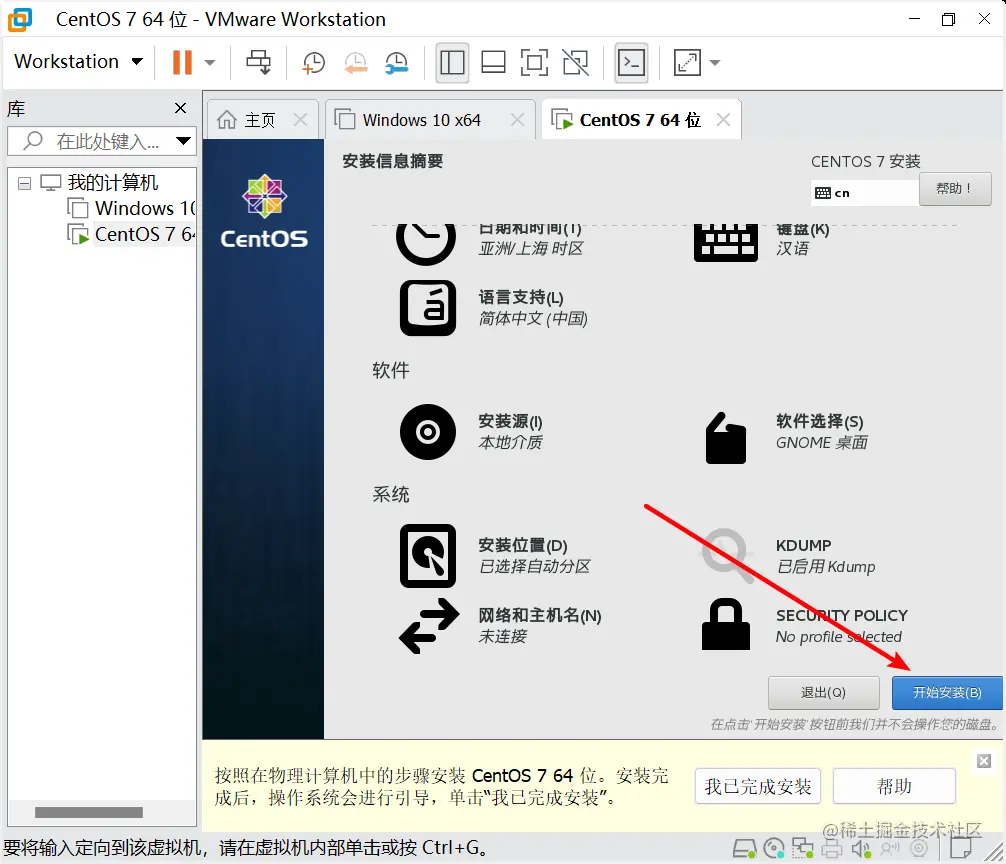Dismiss the yellow install hint bar
Viewport: 1006px width, 864px height.
pyautogui.click(x=984, y=761)
